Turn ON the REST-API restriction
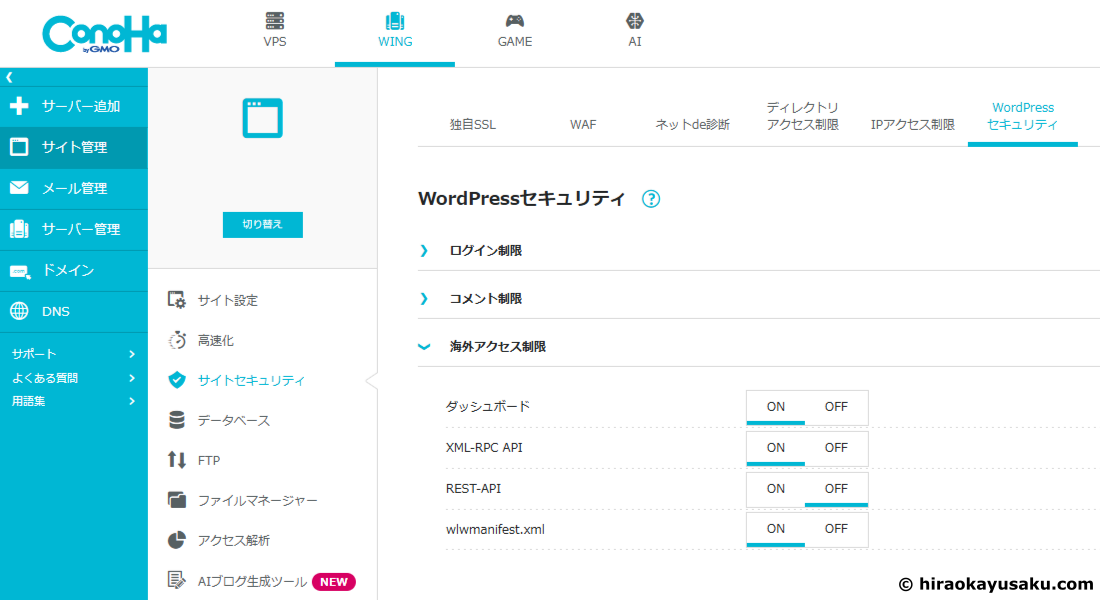This screenshot has width=1100, height=600. pyautogui.click(x=776, y=489)
